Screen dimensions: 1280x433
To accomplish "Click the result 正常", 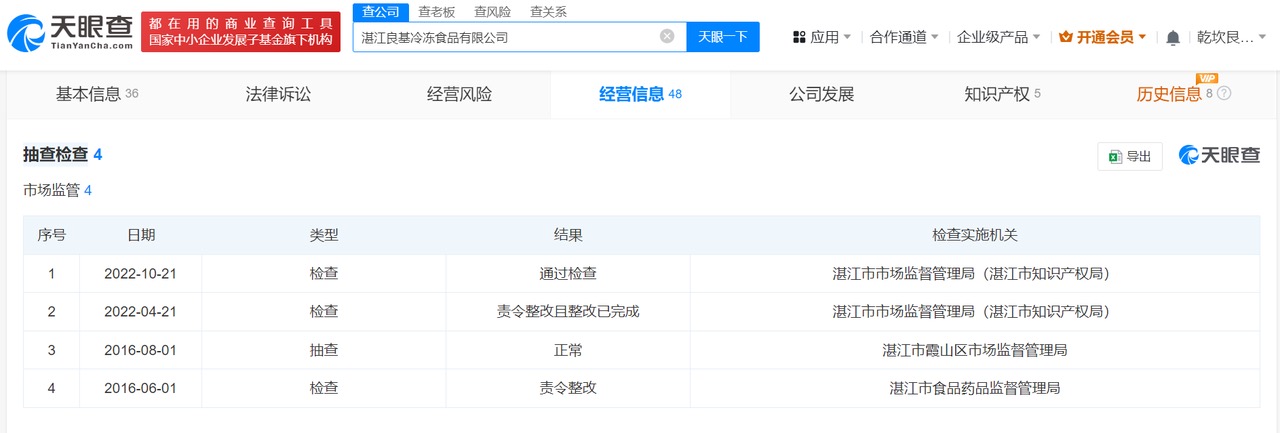I will 568,349.
